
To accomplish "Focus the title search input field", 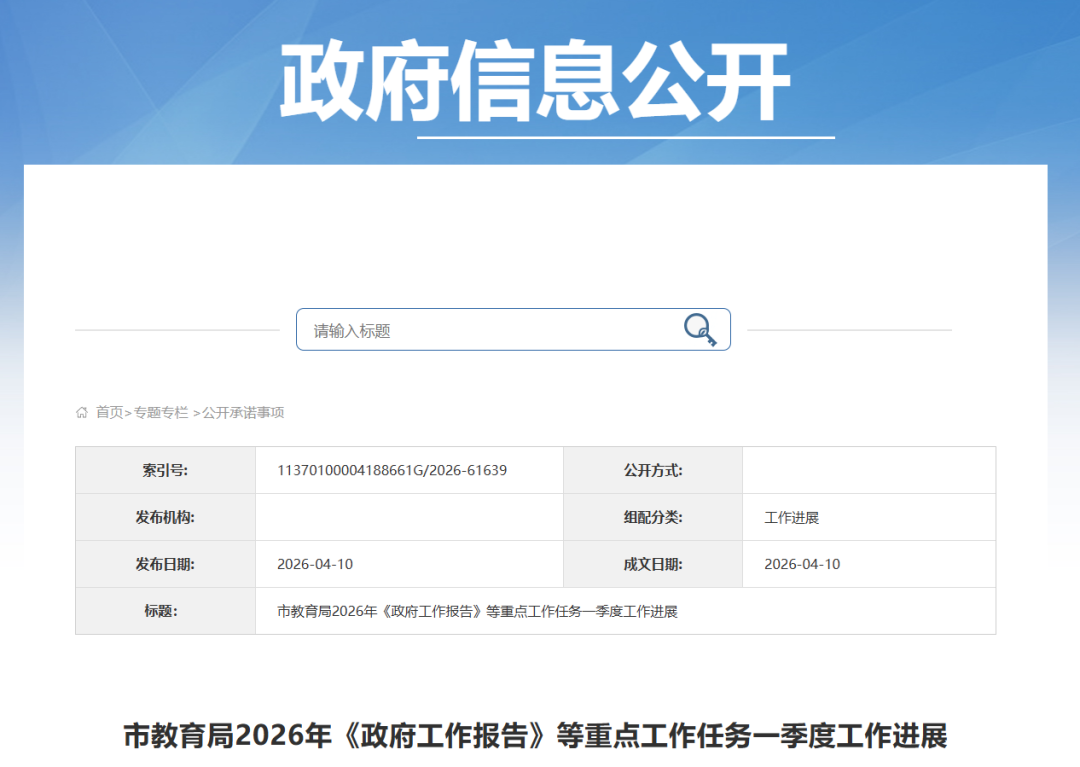I will pyautogui.click(x=513, y=330).
